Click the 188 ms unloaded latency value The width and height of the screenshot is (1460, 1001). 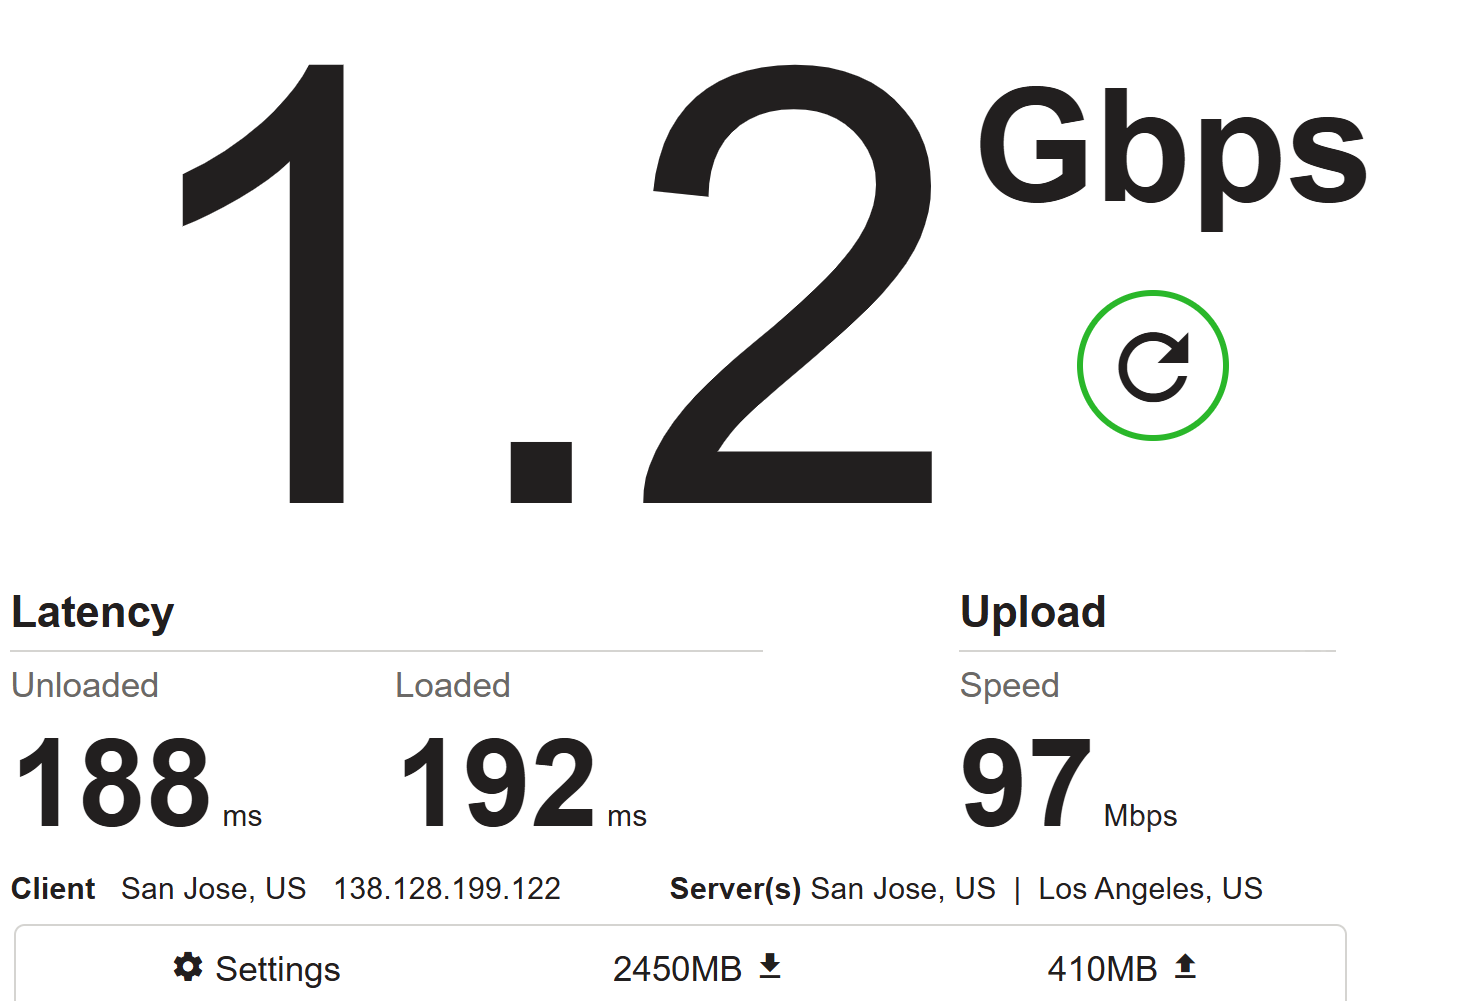(137, 783)
